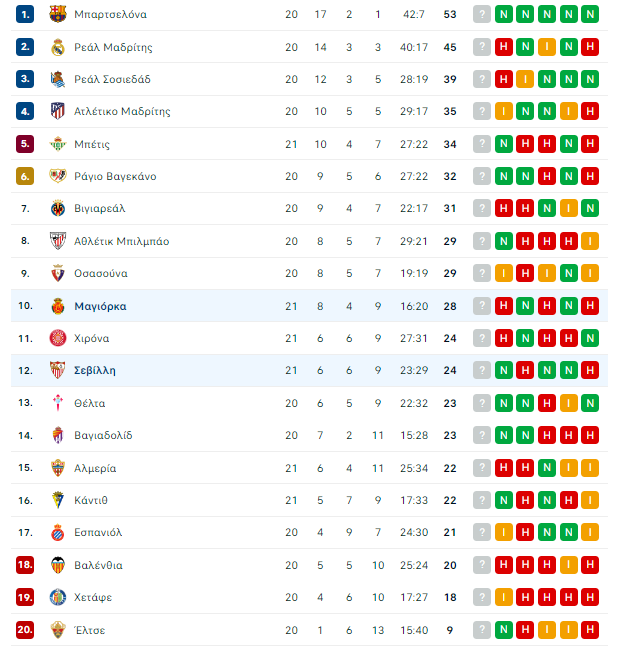Image resolution: width=617 pixels, height=649 pixels.
Task: Select the Sevilla club crest icon
Action: (x=58, y=370)
